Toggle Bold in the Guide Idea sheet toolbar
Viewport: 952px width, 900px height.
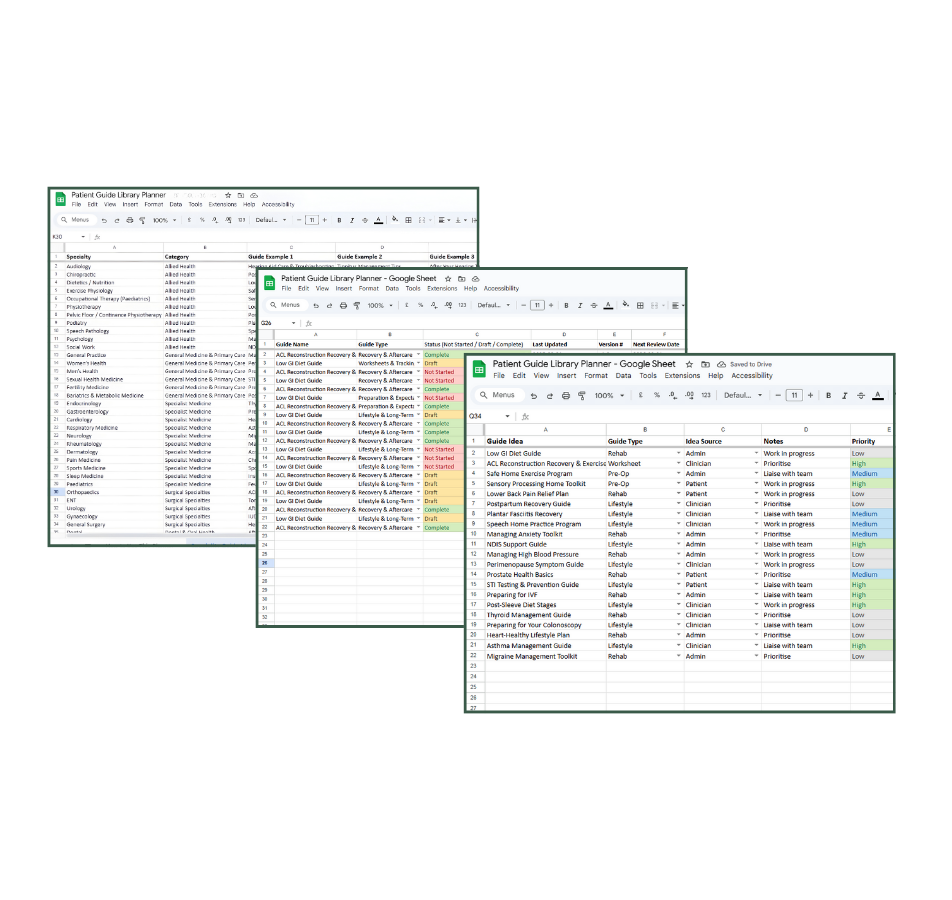click(x=827, y=395)
